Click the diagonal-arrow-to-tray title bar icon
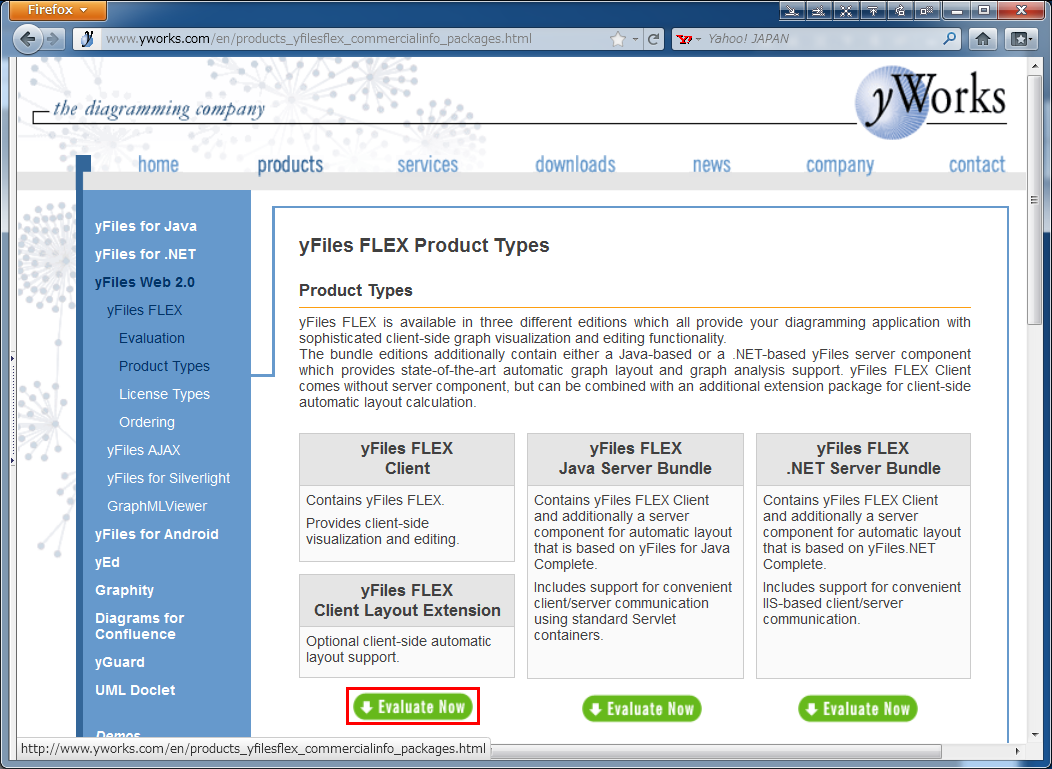 792,10
